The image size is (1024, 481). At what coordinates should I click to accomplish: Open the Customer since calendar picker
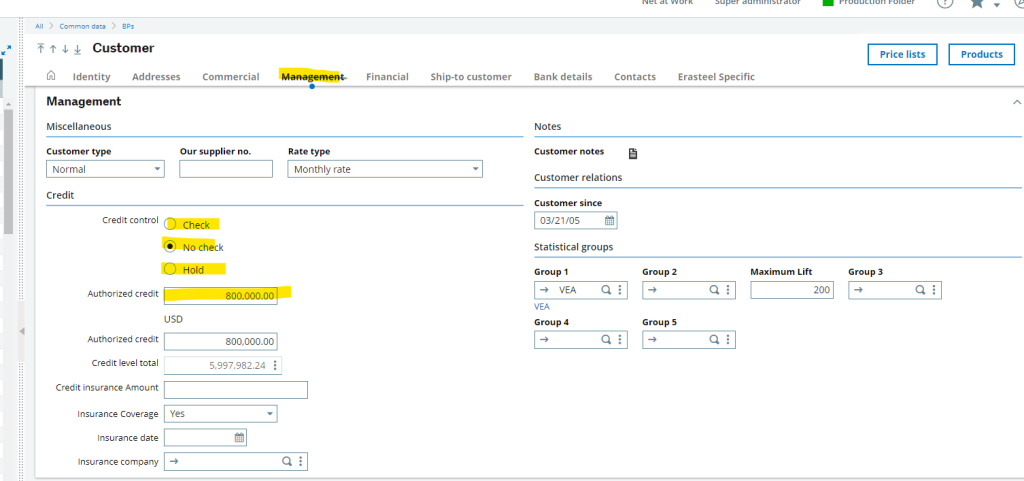[x=609, y=220]
